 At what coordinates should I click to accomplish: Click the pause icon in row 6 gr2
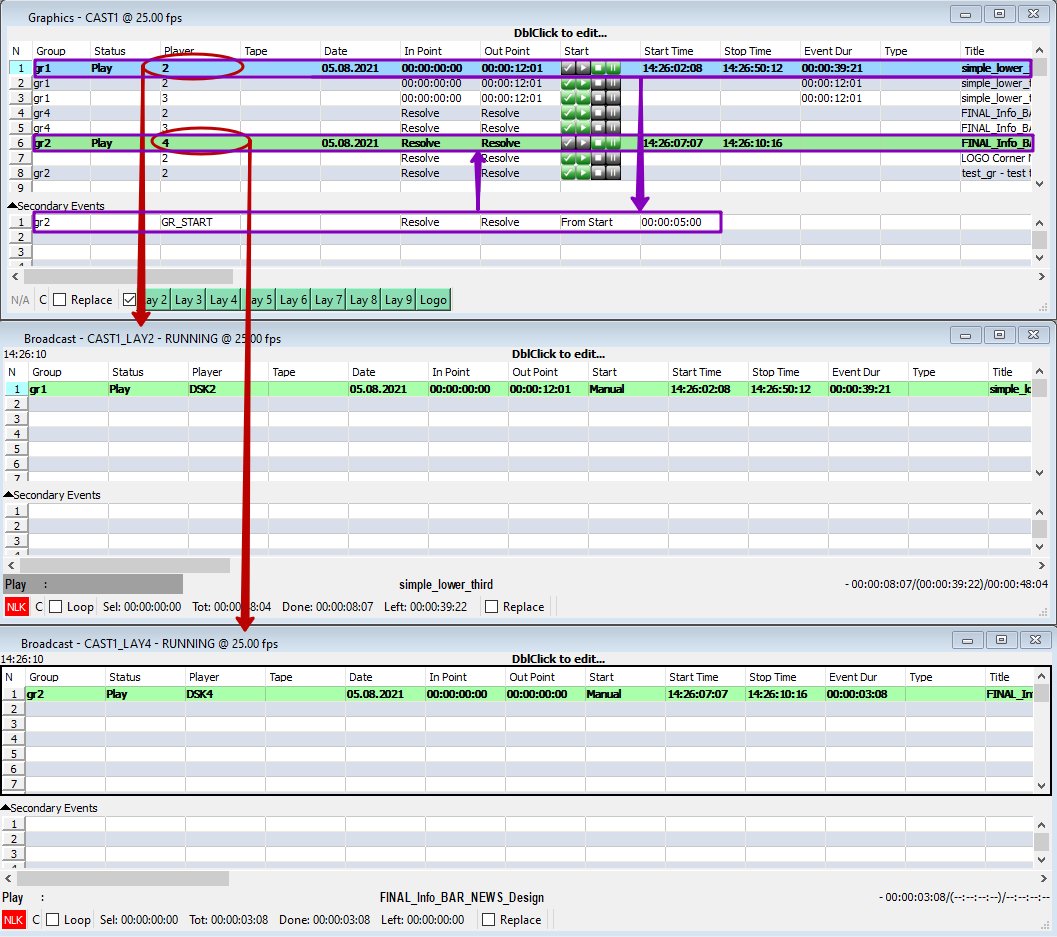613,143
